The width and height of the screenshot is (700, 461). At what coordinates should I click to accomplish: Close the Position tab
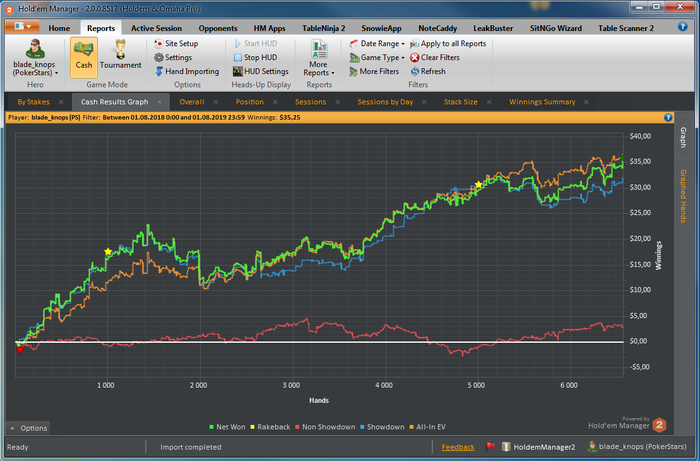[x=275, y=102]
